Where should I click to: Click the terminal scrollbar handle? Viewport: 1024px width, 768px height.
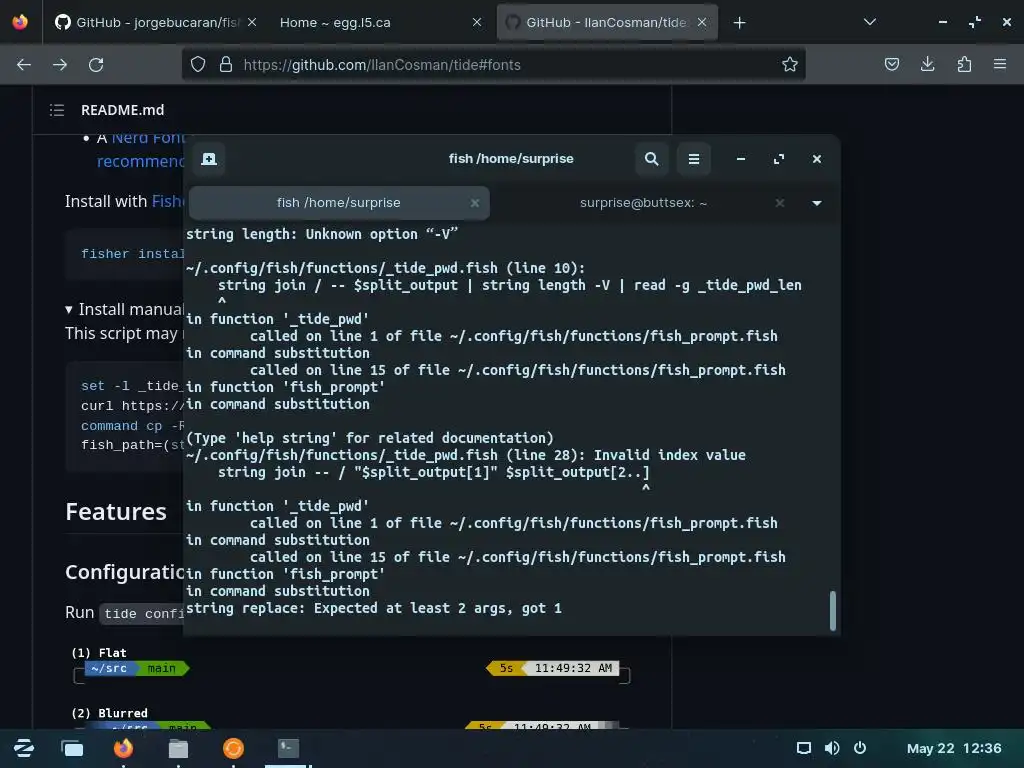[x=832, y=611]
